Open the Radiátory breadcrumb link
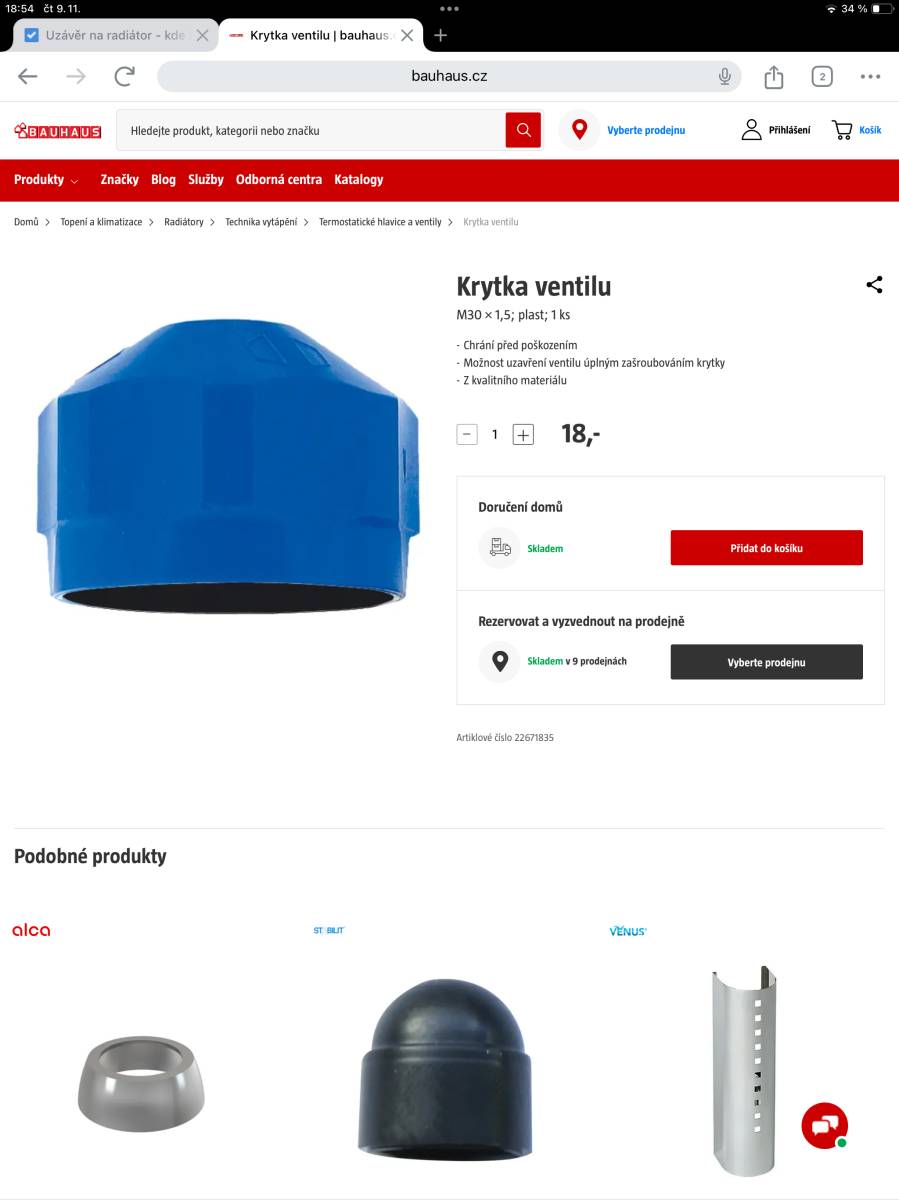 pyautogui.click(x=184, y=222)
